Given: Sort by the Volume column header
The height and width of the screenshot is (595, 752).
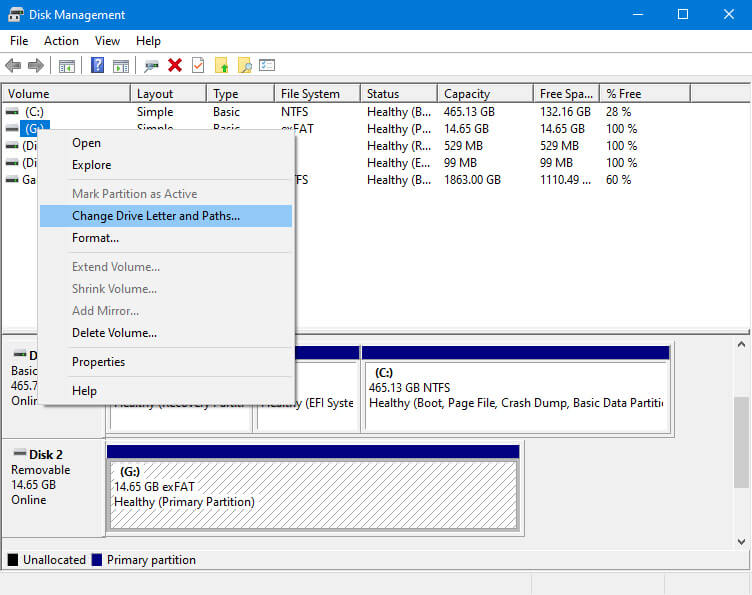Looking at the screenshot, I should click(66, 93).
